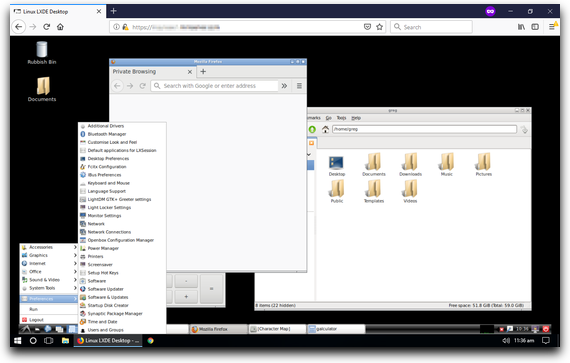Show sidebars using the toolbar icon
The image size is (570, 363).
tap(535, 27)
